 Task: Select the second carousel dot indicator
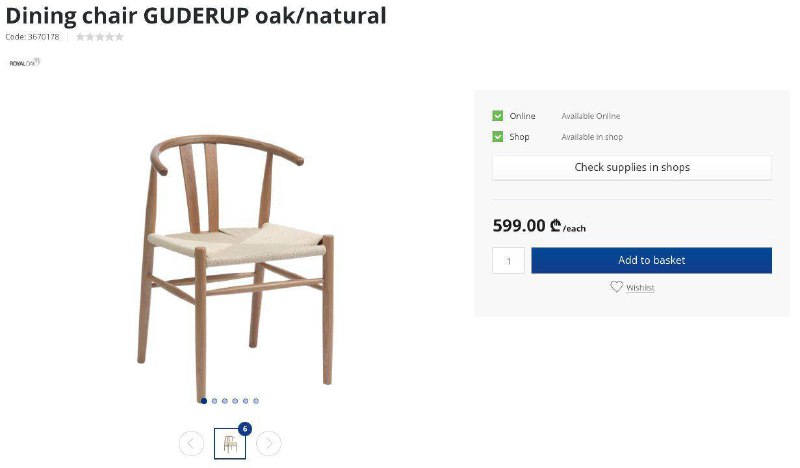[214, 401]
